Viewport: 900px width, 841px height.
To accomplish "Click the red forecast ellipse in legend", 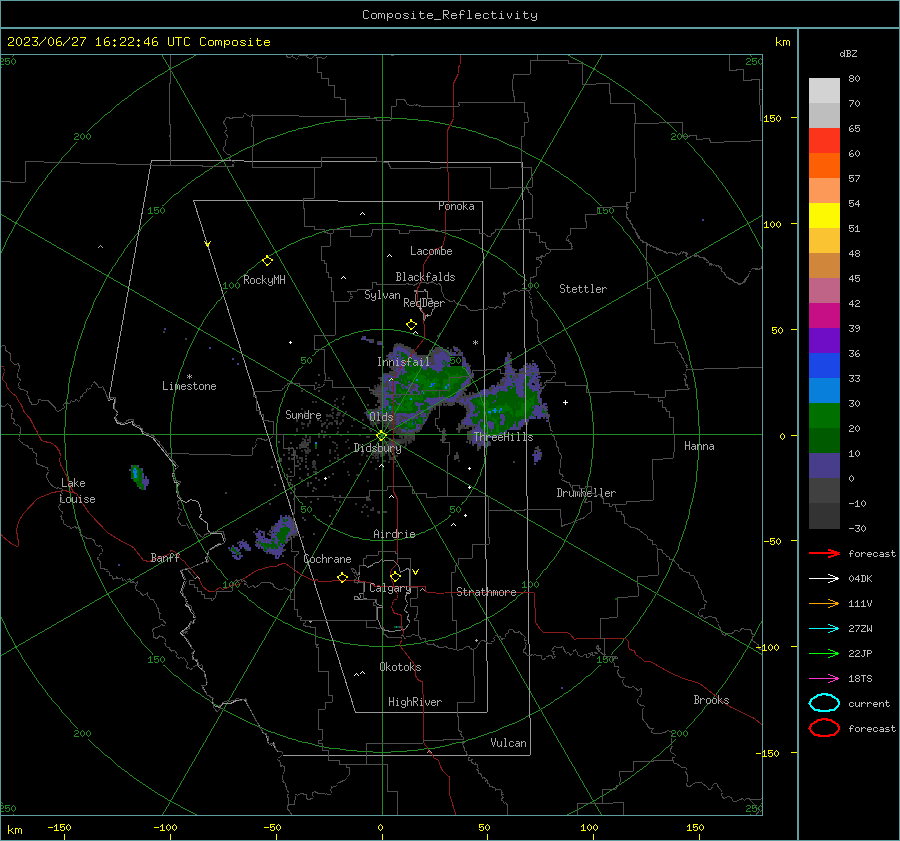I will coord(824,728).
